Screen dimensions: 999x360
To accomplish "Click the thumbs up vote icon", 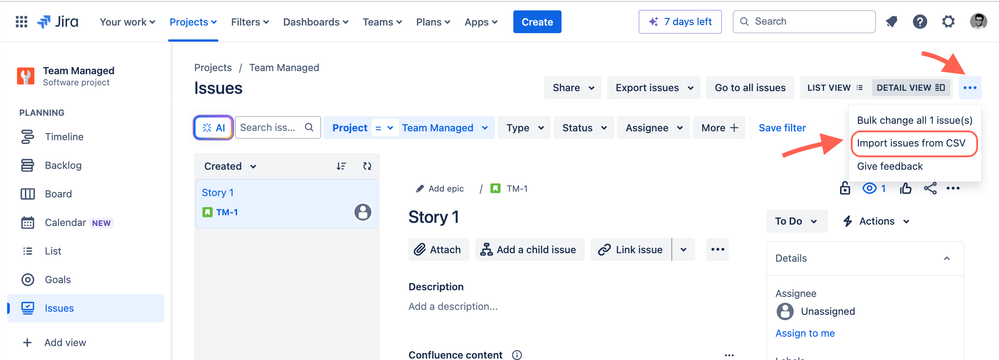I will coord(905,188).
